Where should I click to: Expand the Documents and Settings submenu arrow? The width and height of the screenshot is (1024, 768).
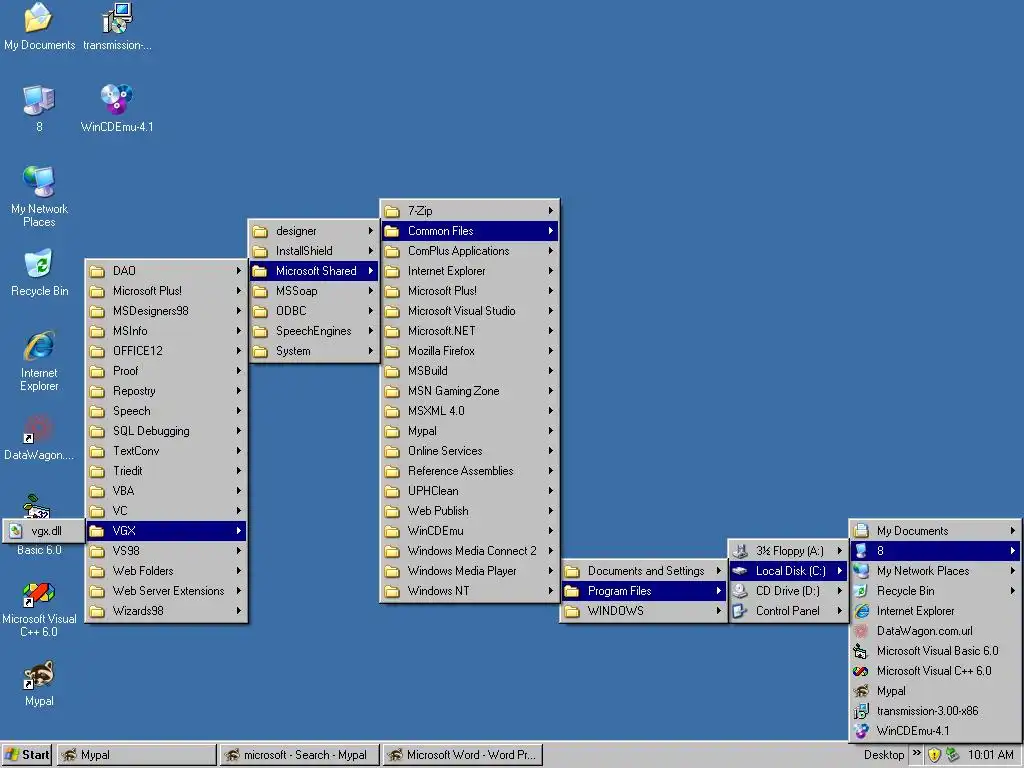point(718,571)
